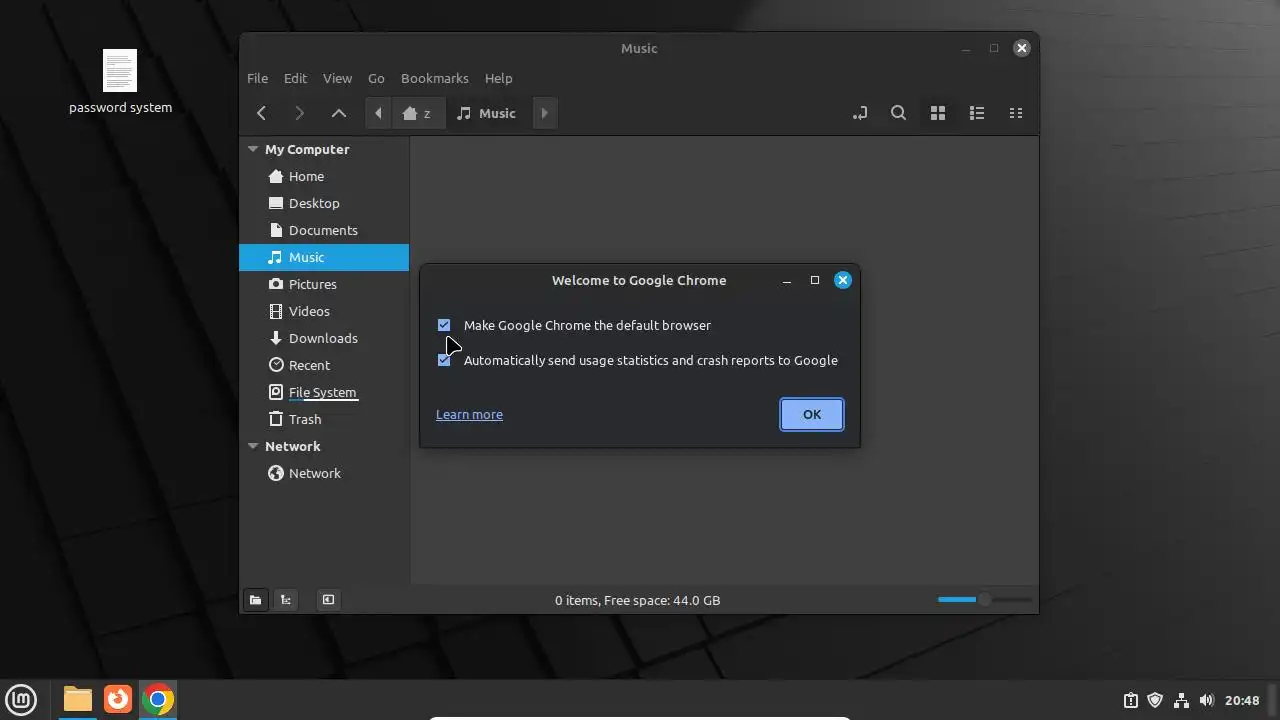Click the Files icon in taskbar
The width and height of the screenshot is (1280, 720).
pos(78,699)
